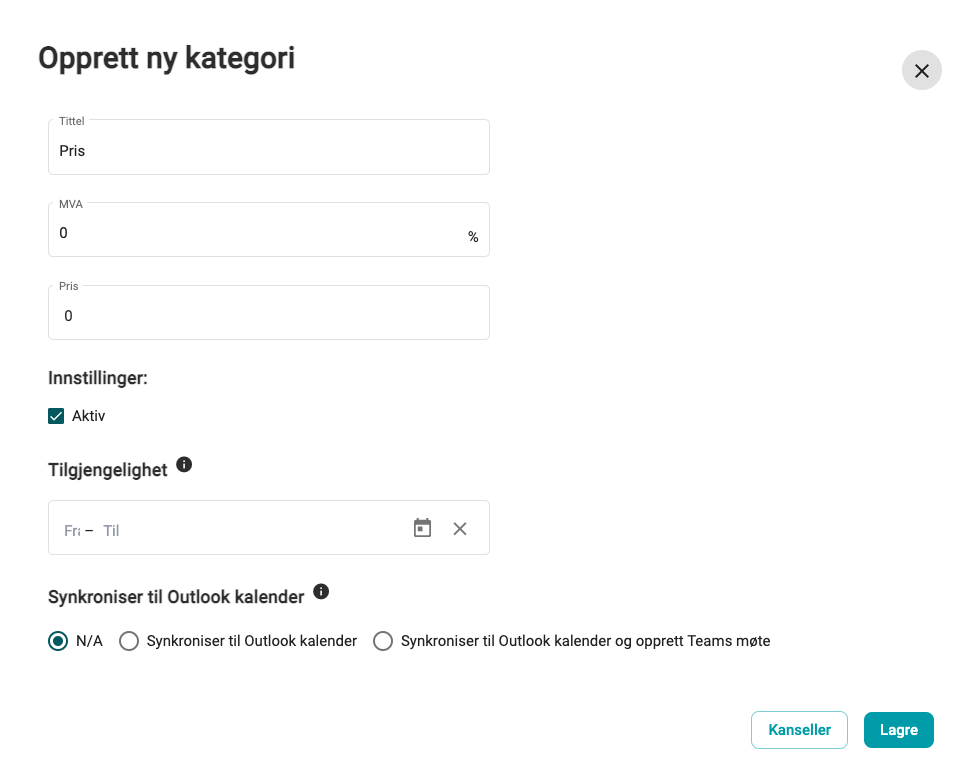Focus the MVA percentage field

[269, 230]
